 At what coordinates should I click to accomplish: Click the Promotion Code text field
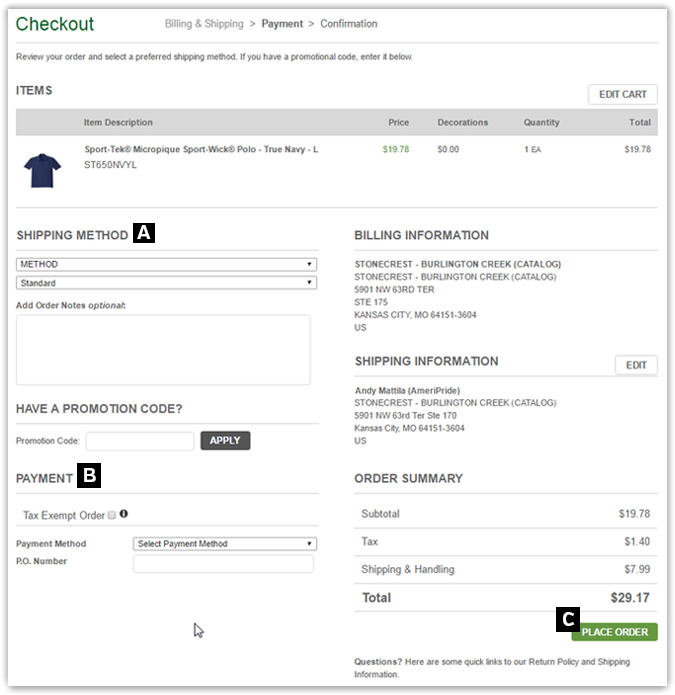point(140,441)
